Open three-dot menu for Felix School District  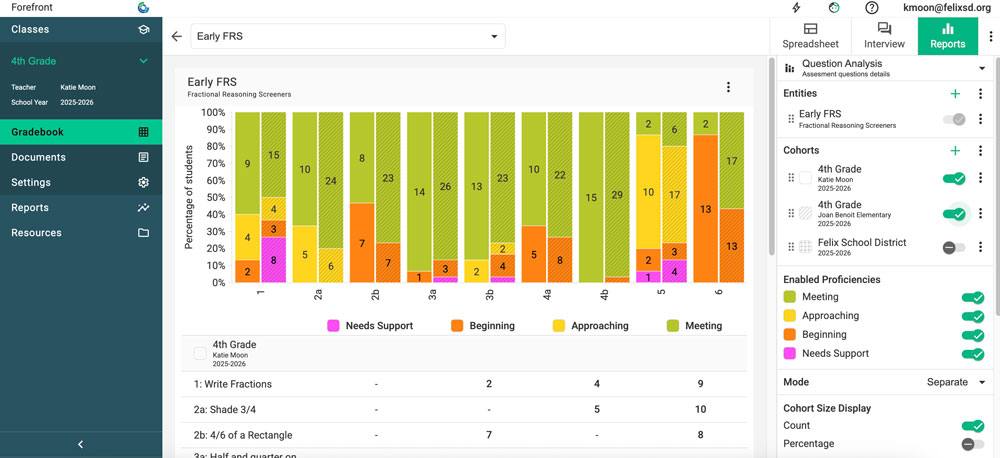(x=980, y=247)
